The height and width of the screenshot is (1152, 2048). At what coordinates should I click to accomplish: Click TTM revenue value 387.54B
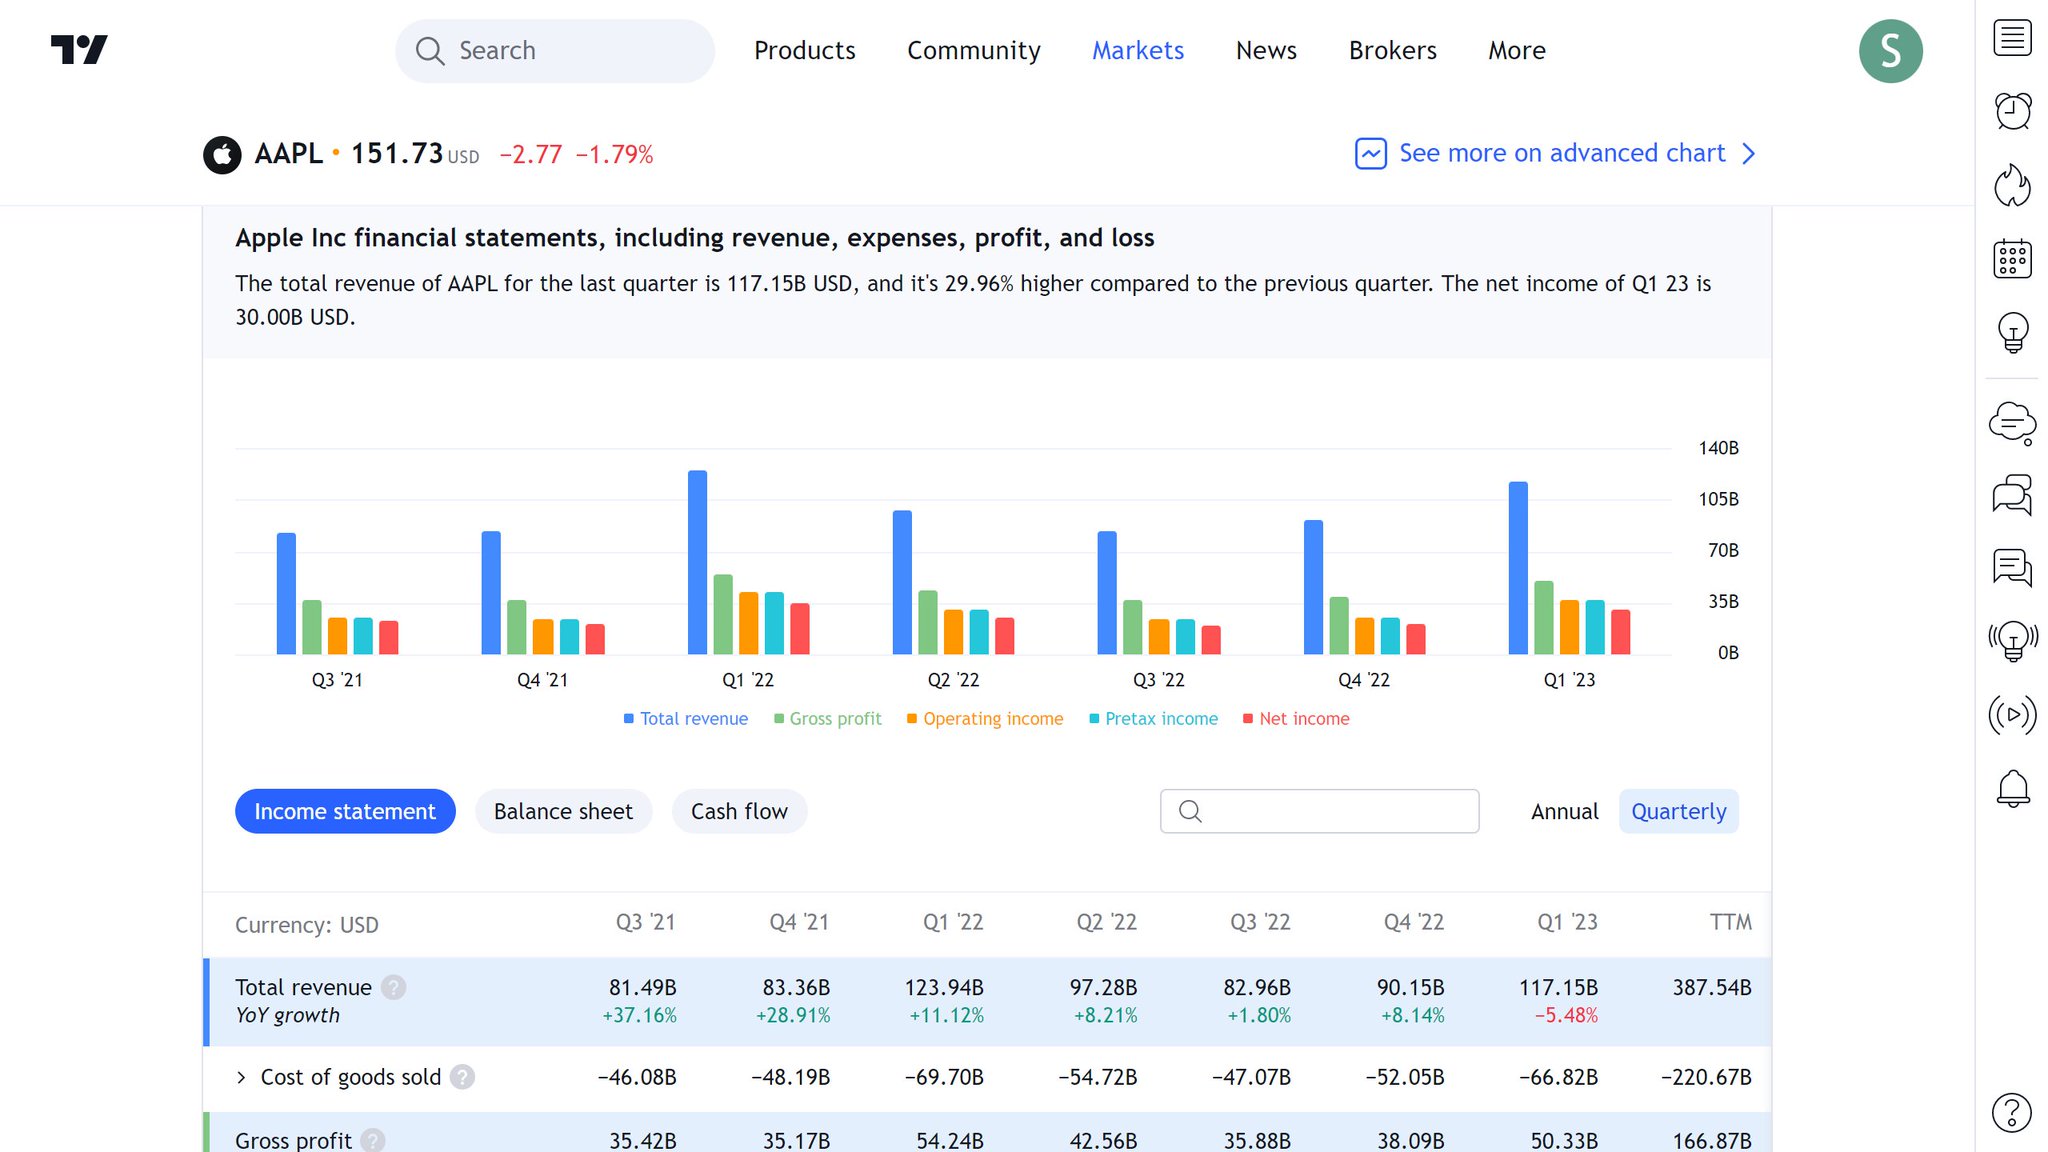pyautogui.click(x=1712, y=987)
